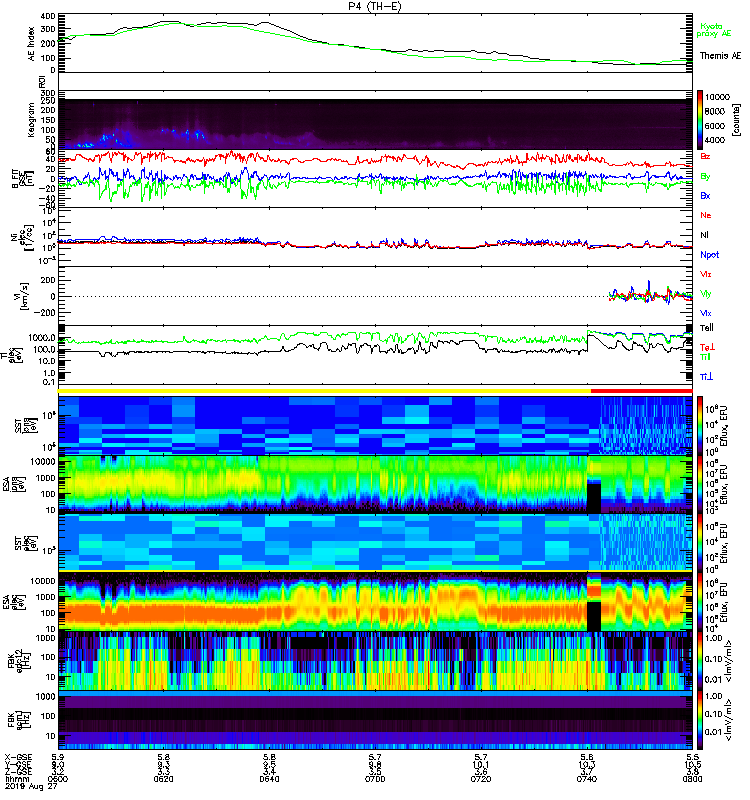Click the blue "Npot" legend label

(709, 255)
